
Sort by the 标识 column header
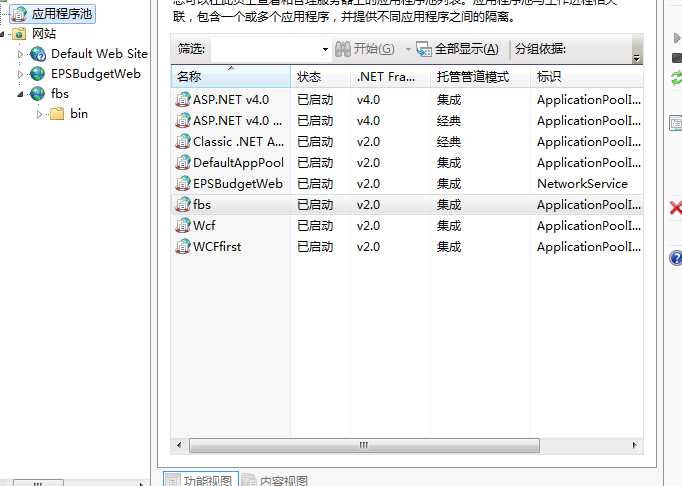tap(586, 77)
